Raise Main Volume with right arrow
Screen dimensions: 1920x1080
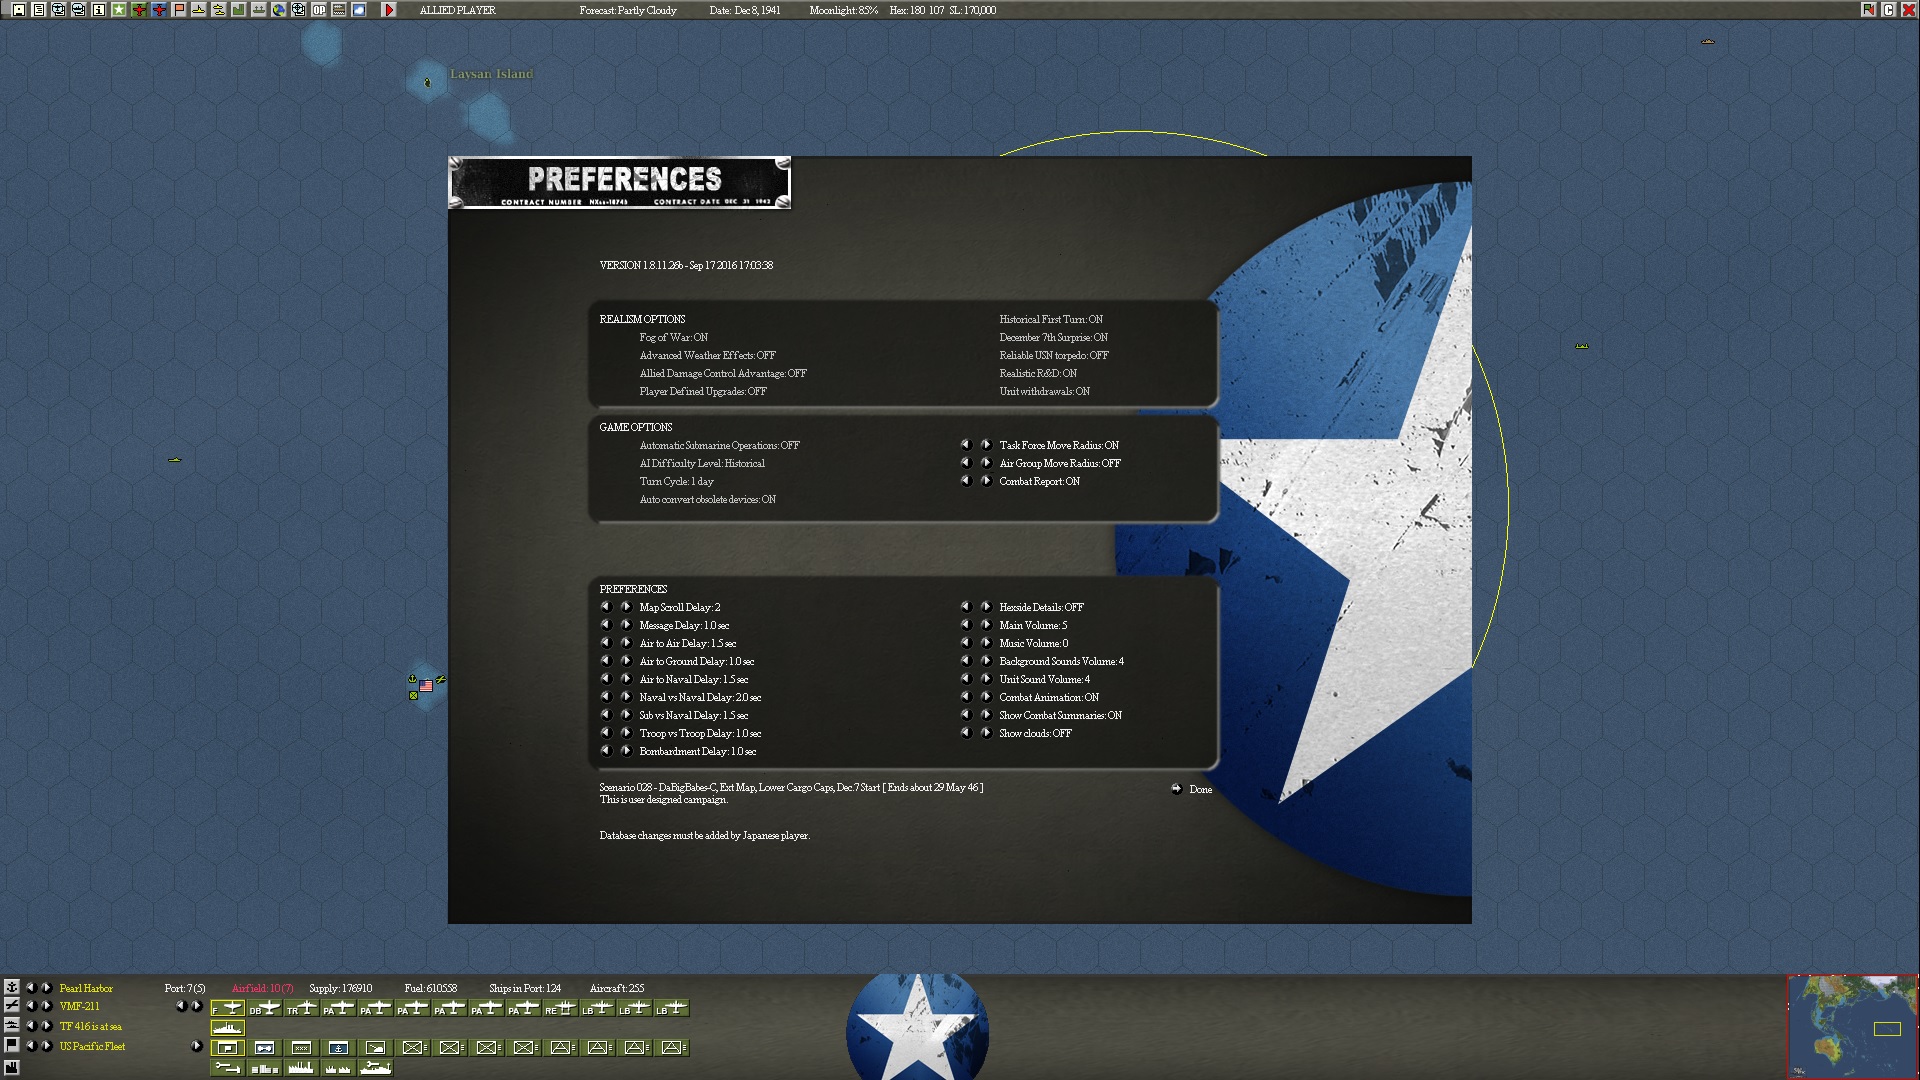(986, 625)
